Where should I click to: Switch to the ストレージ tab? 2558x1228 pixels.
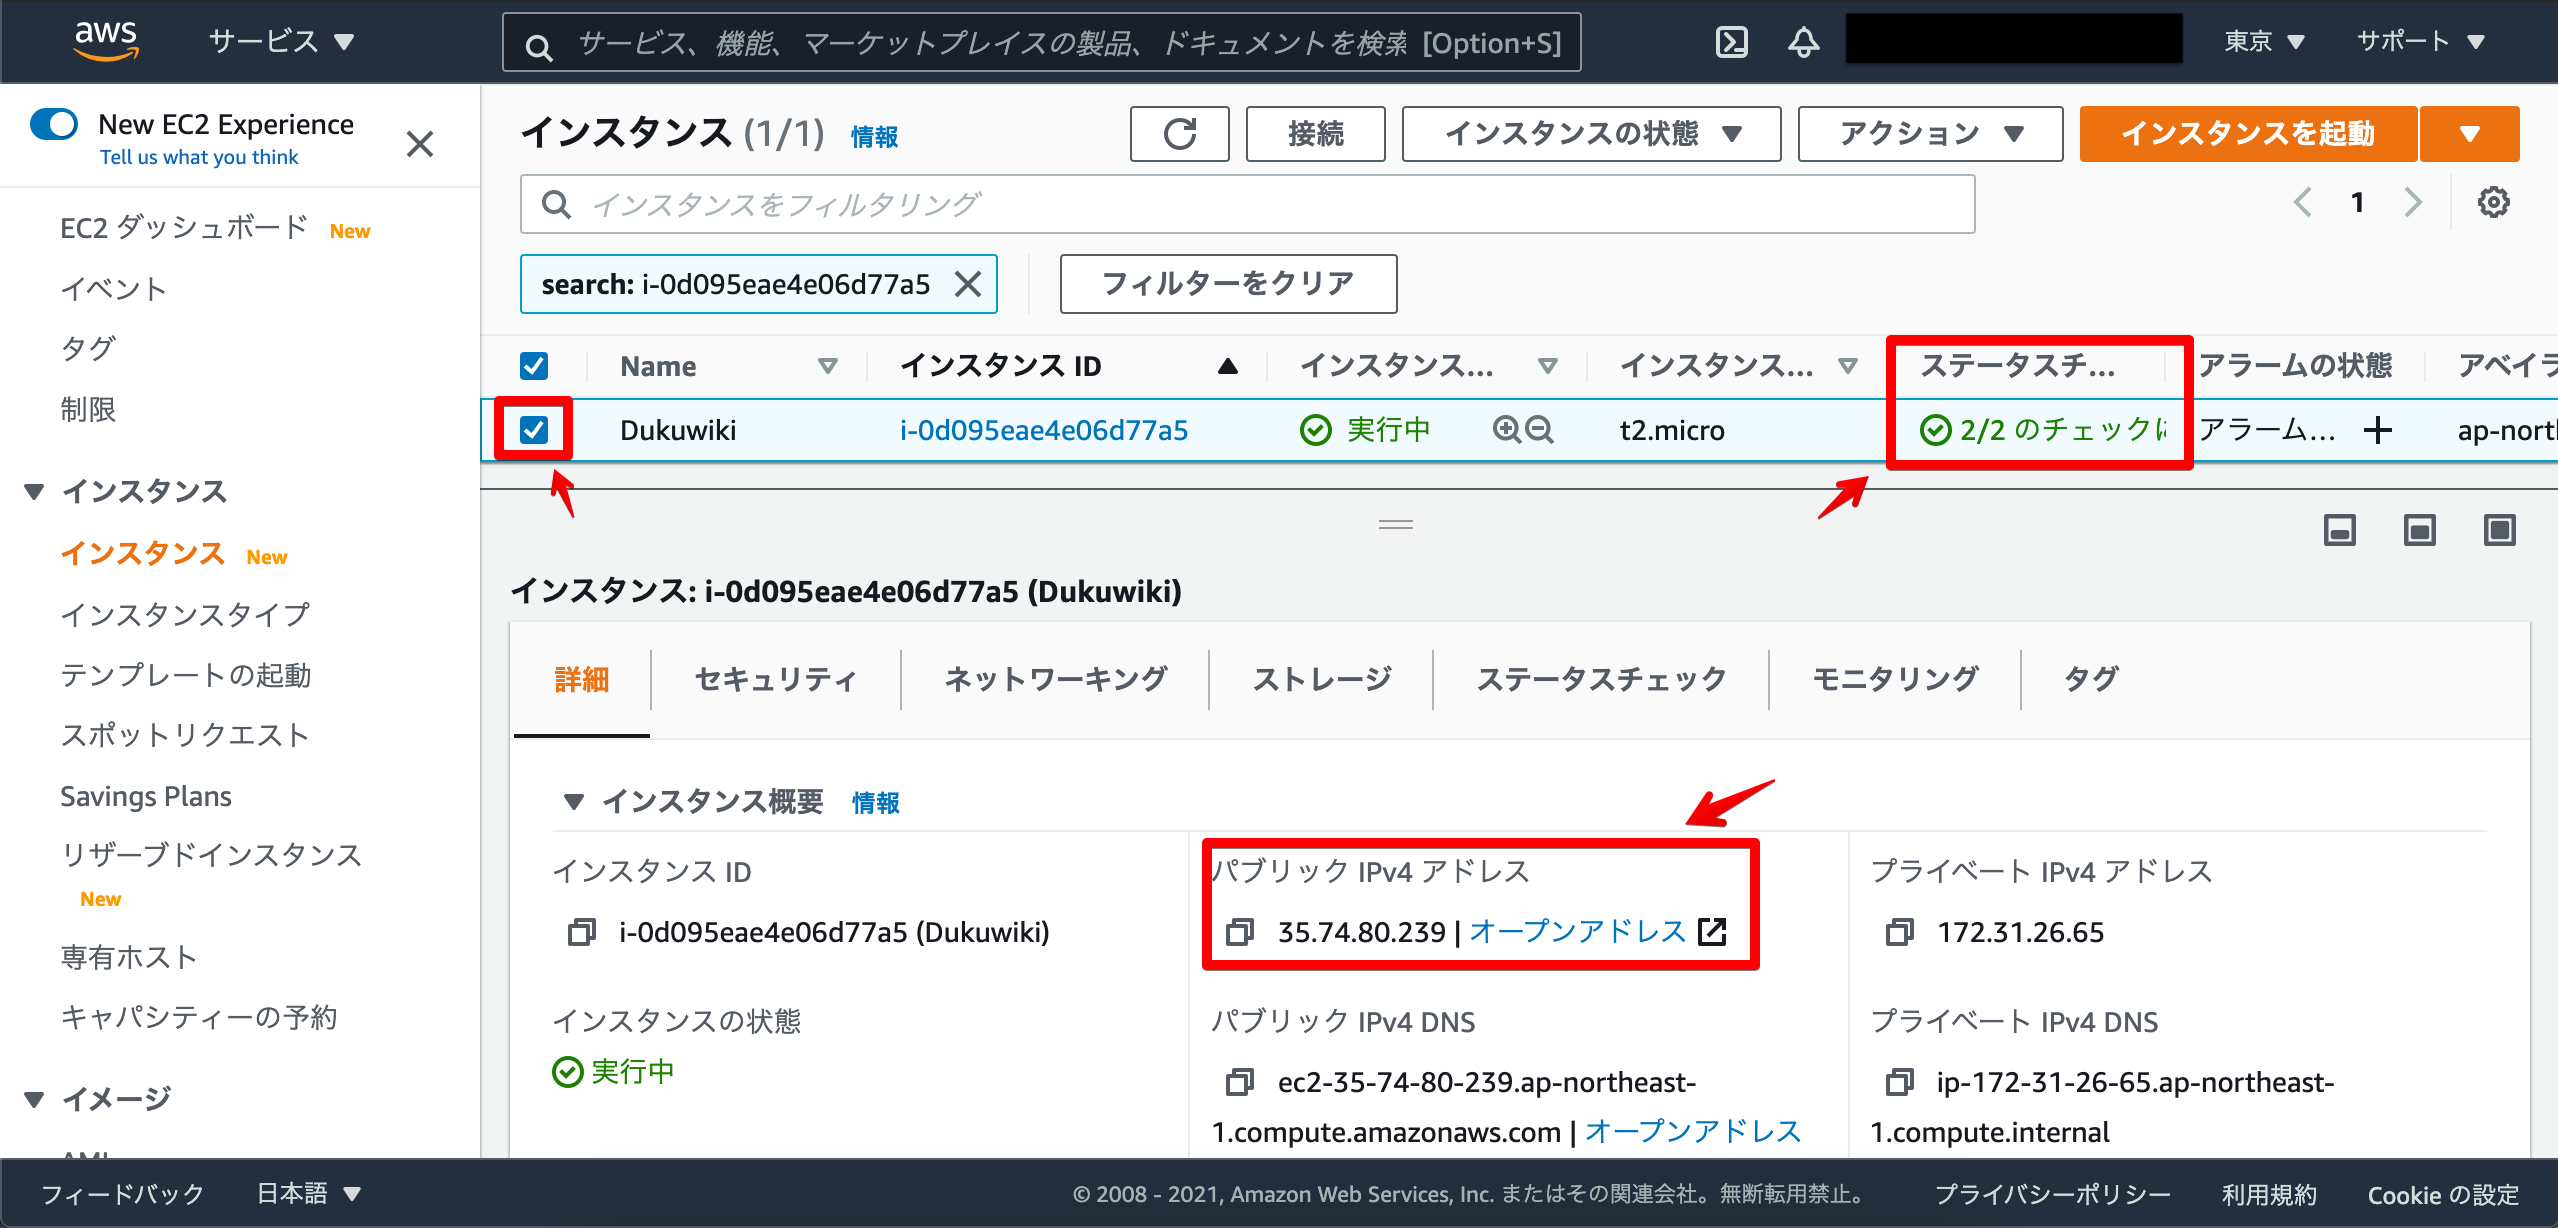point(1322,680)
